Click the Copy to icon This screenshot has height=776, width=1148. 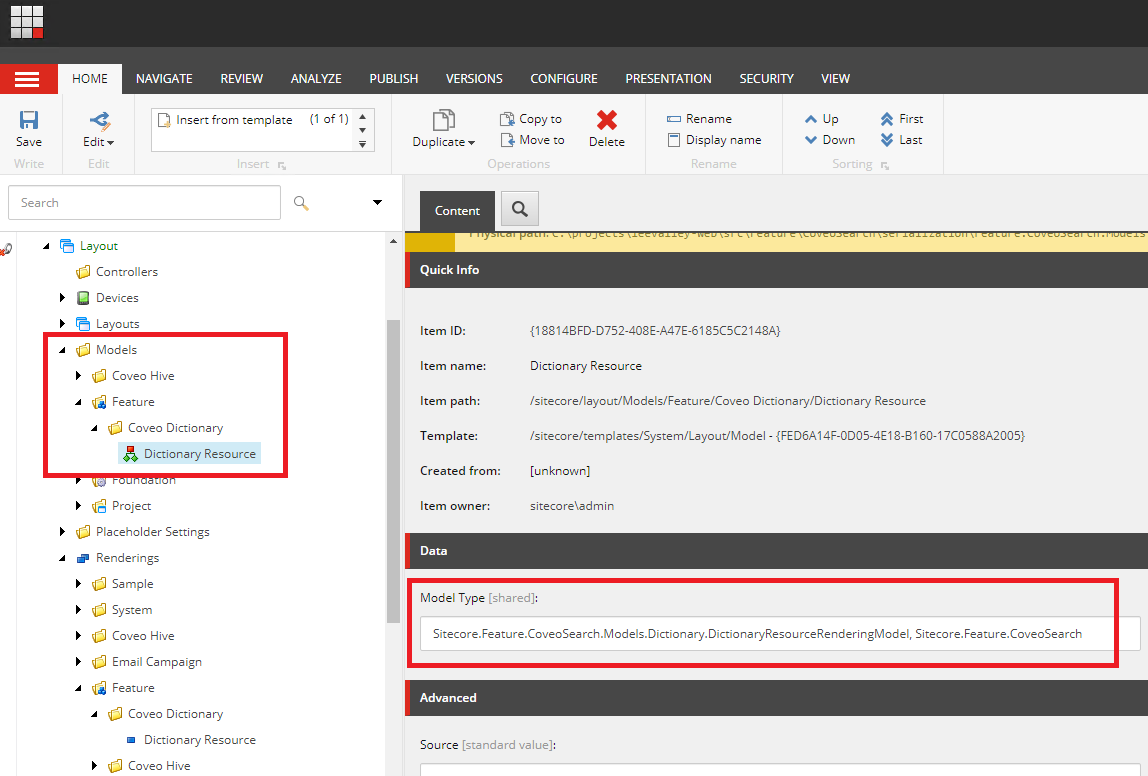coord(507,119)
